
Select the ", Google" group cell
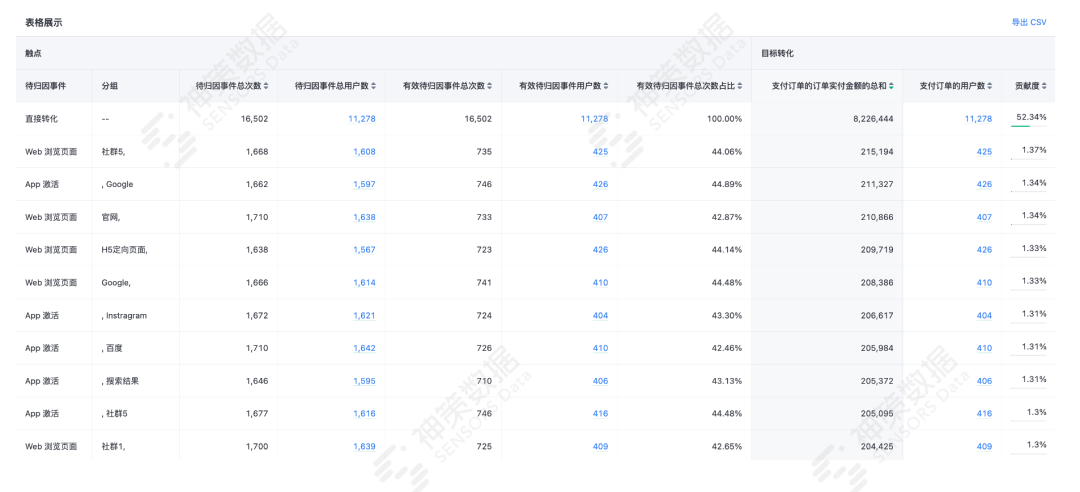click(x=136, y=184)
